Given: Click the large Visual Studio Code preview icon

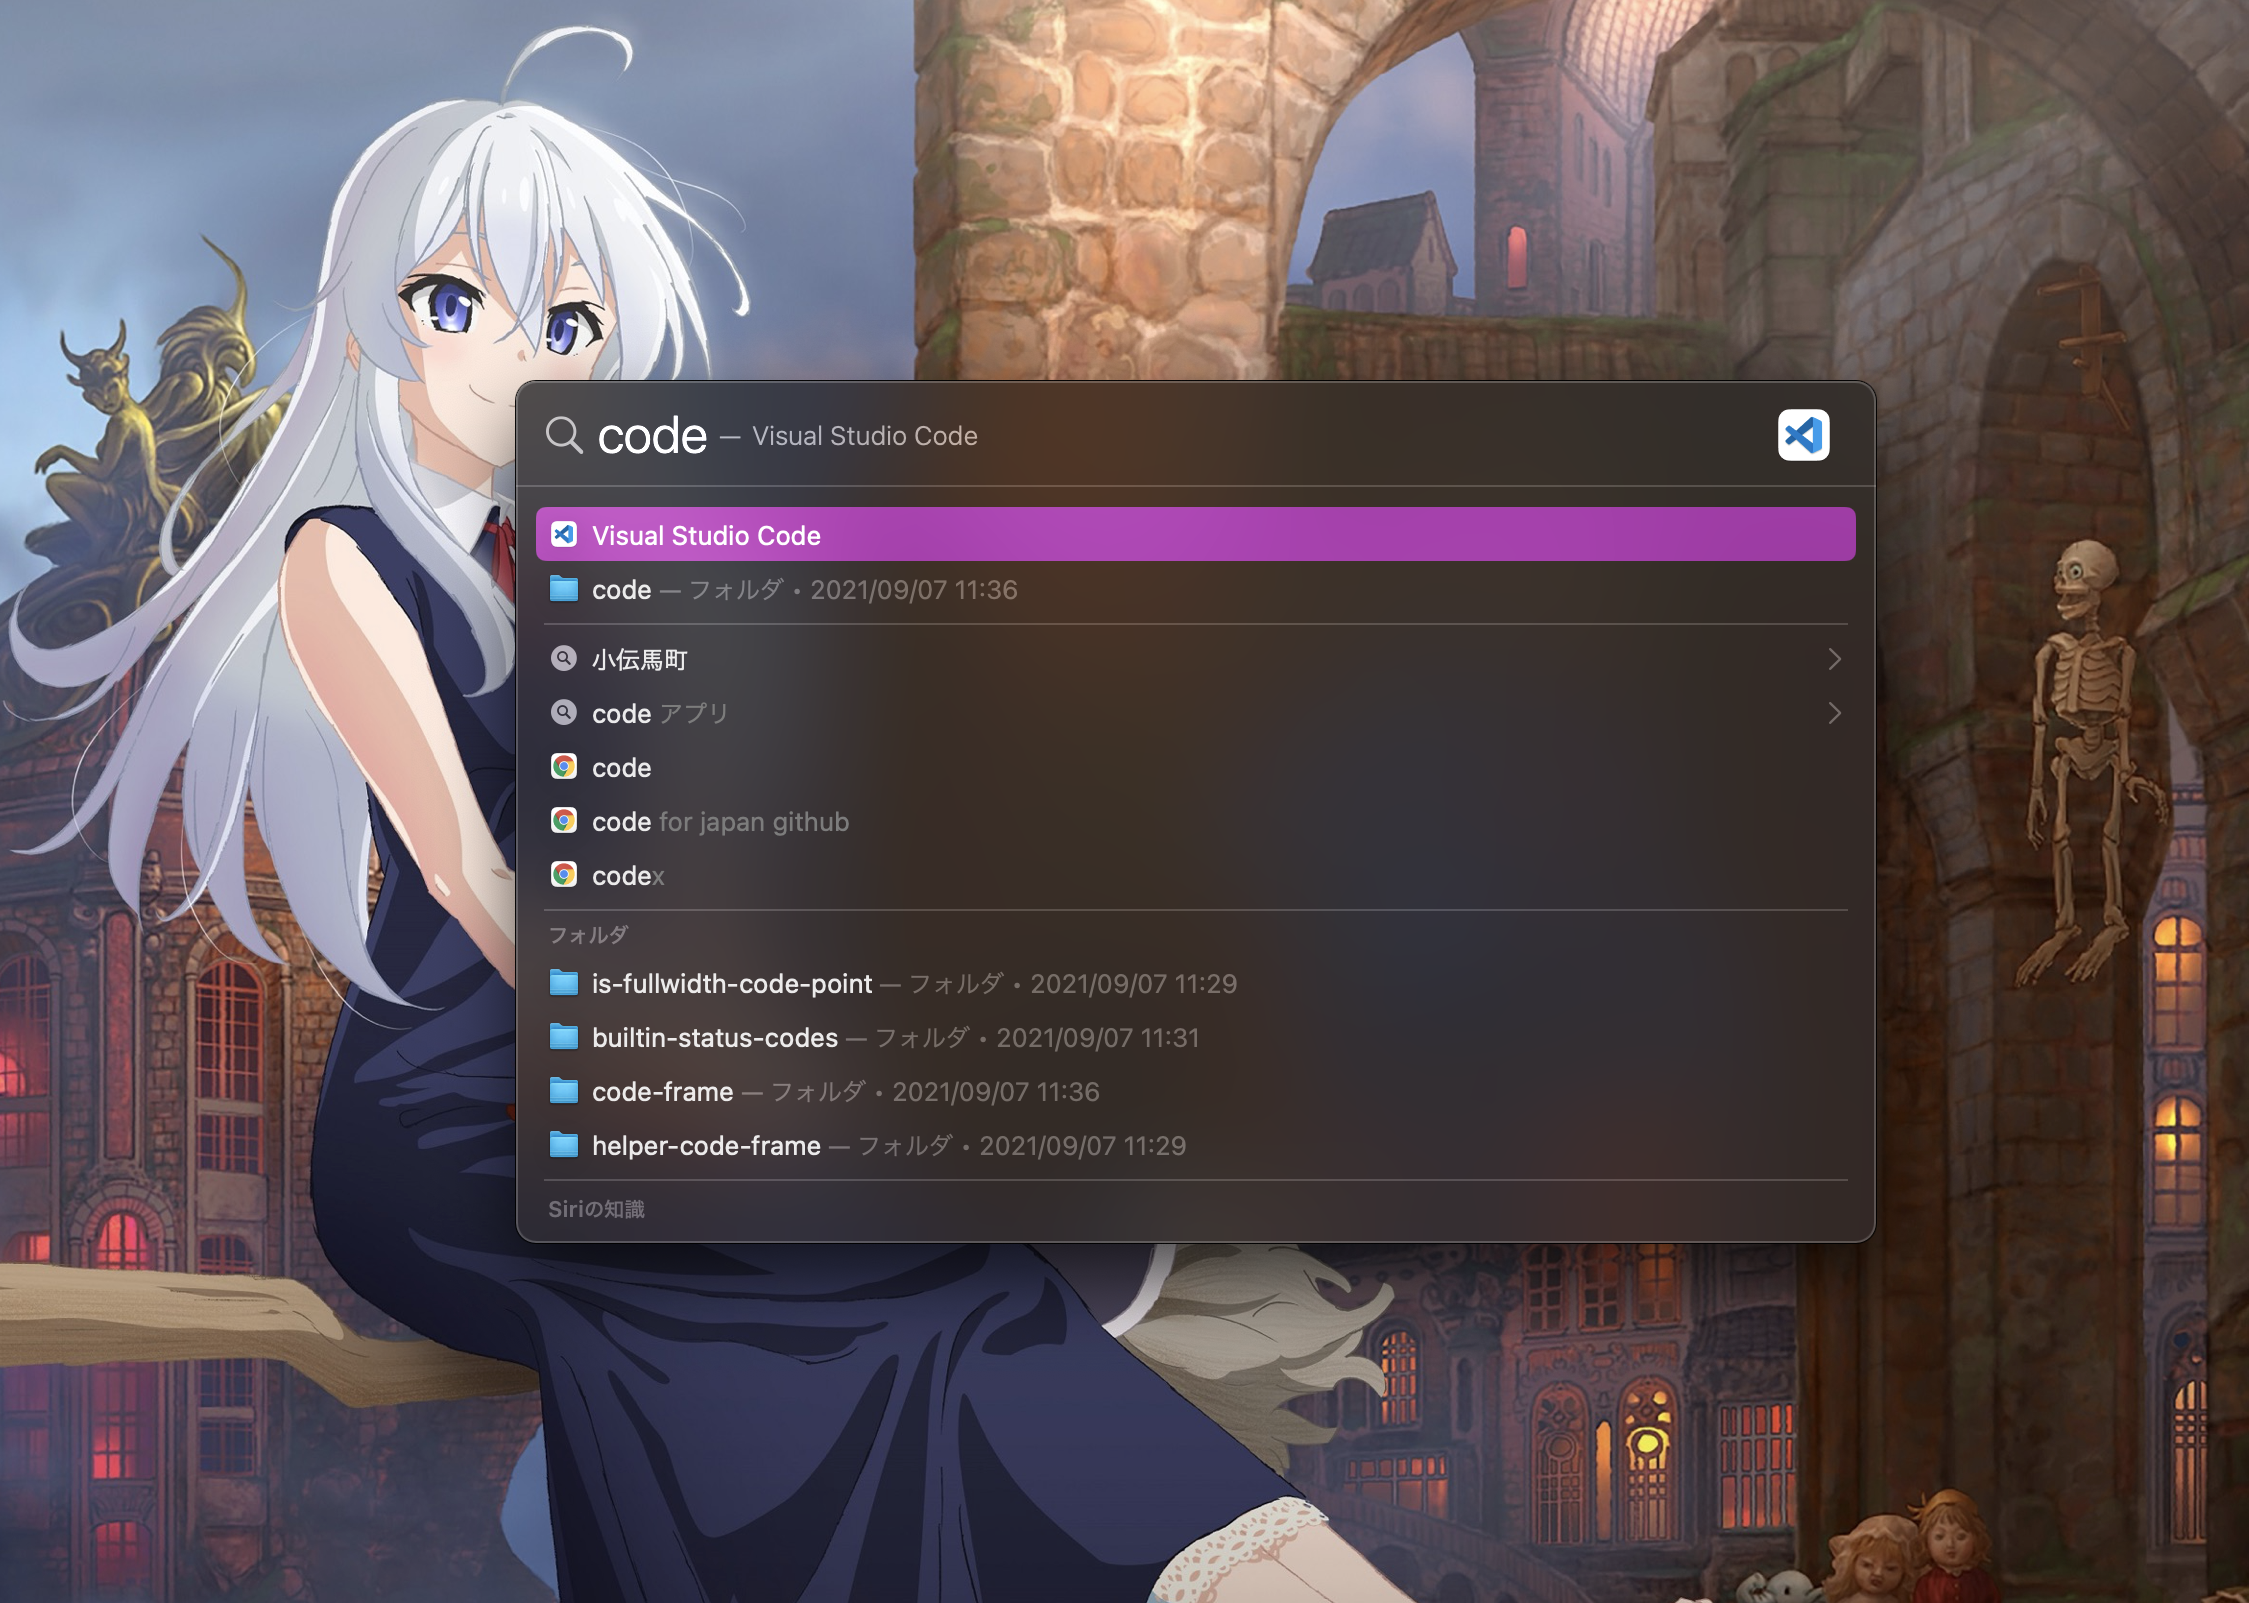Looking at the screenshot, I should point(1803,435).
